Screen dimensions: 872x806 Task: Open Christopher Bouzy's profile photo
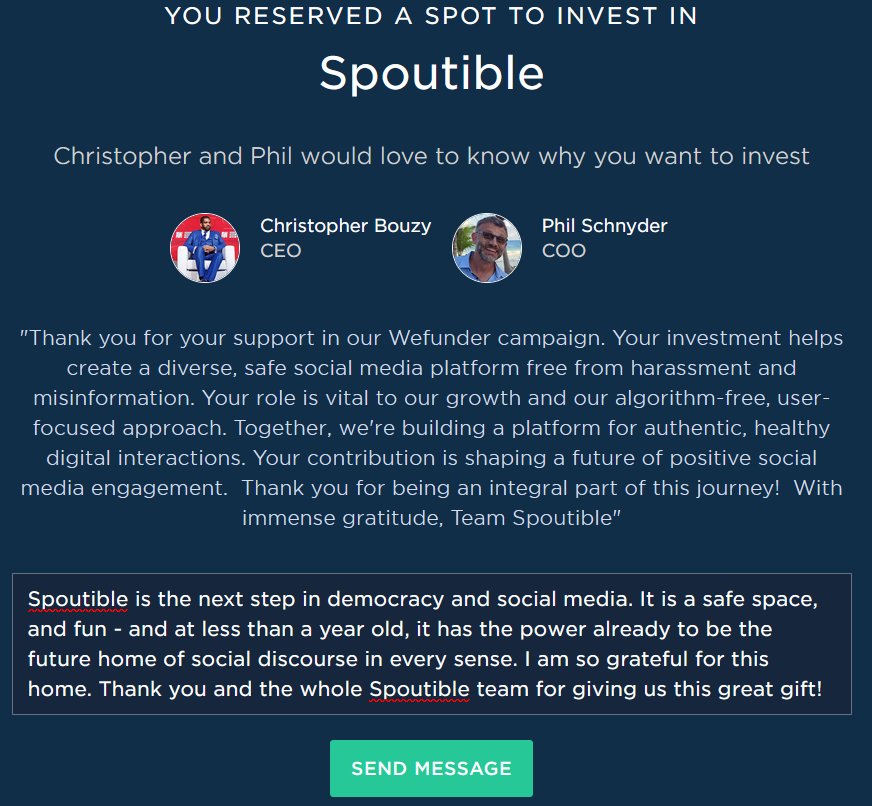coord(205,248)
